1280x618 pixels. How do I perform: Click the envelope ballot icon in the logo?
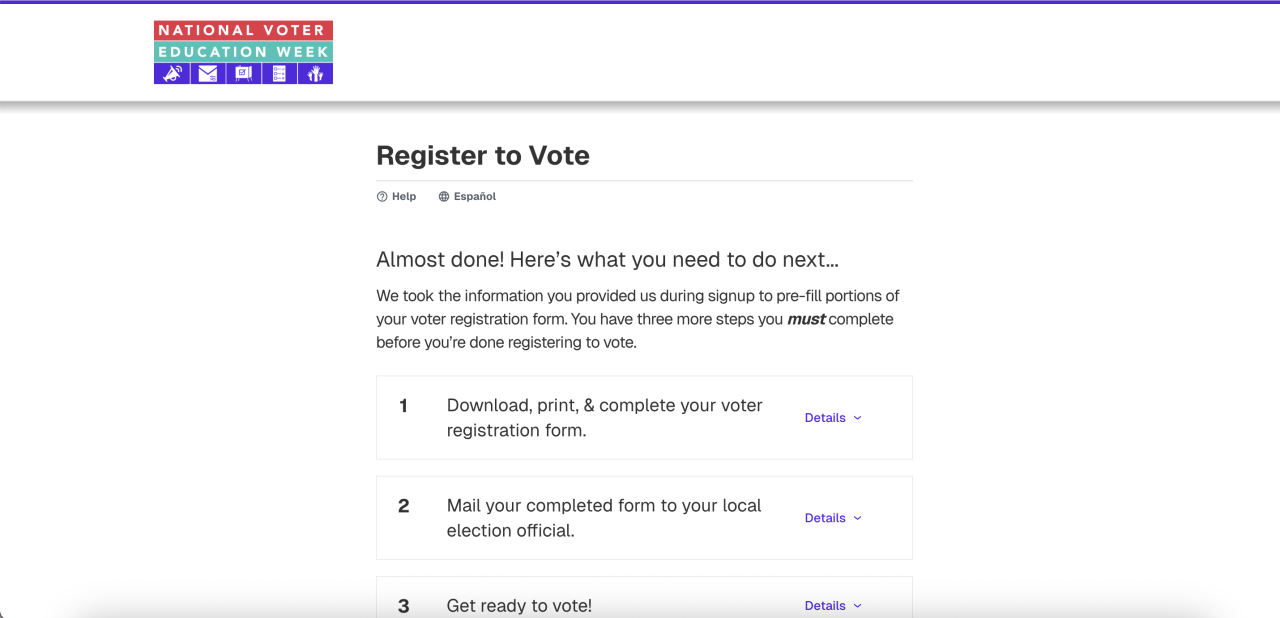click(x=208, y=73)
